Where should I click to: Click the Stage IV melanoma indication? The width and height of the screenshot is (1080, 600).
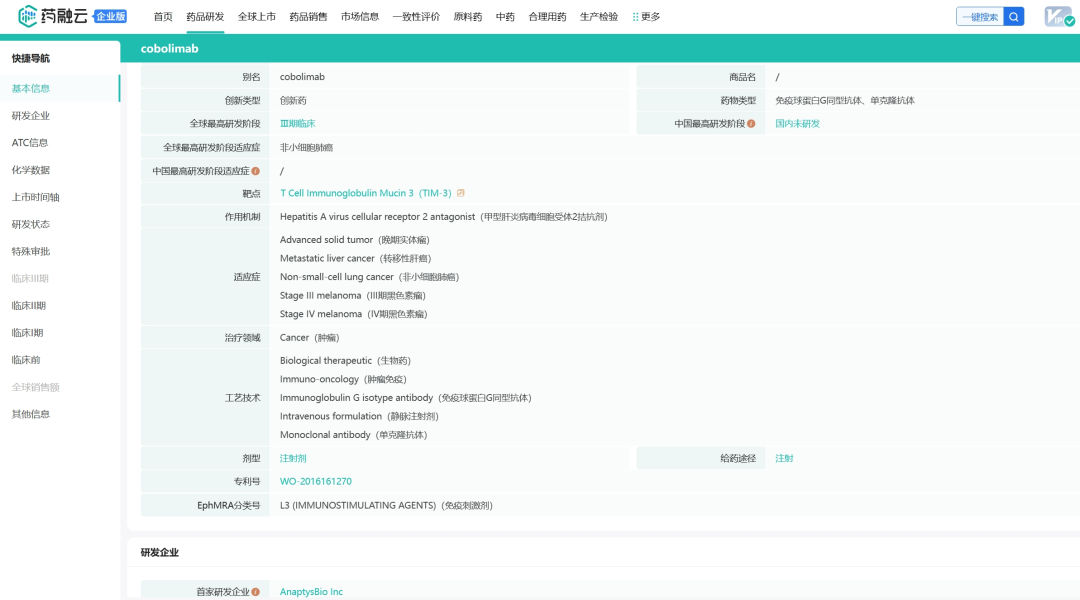354,314
